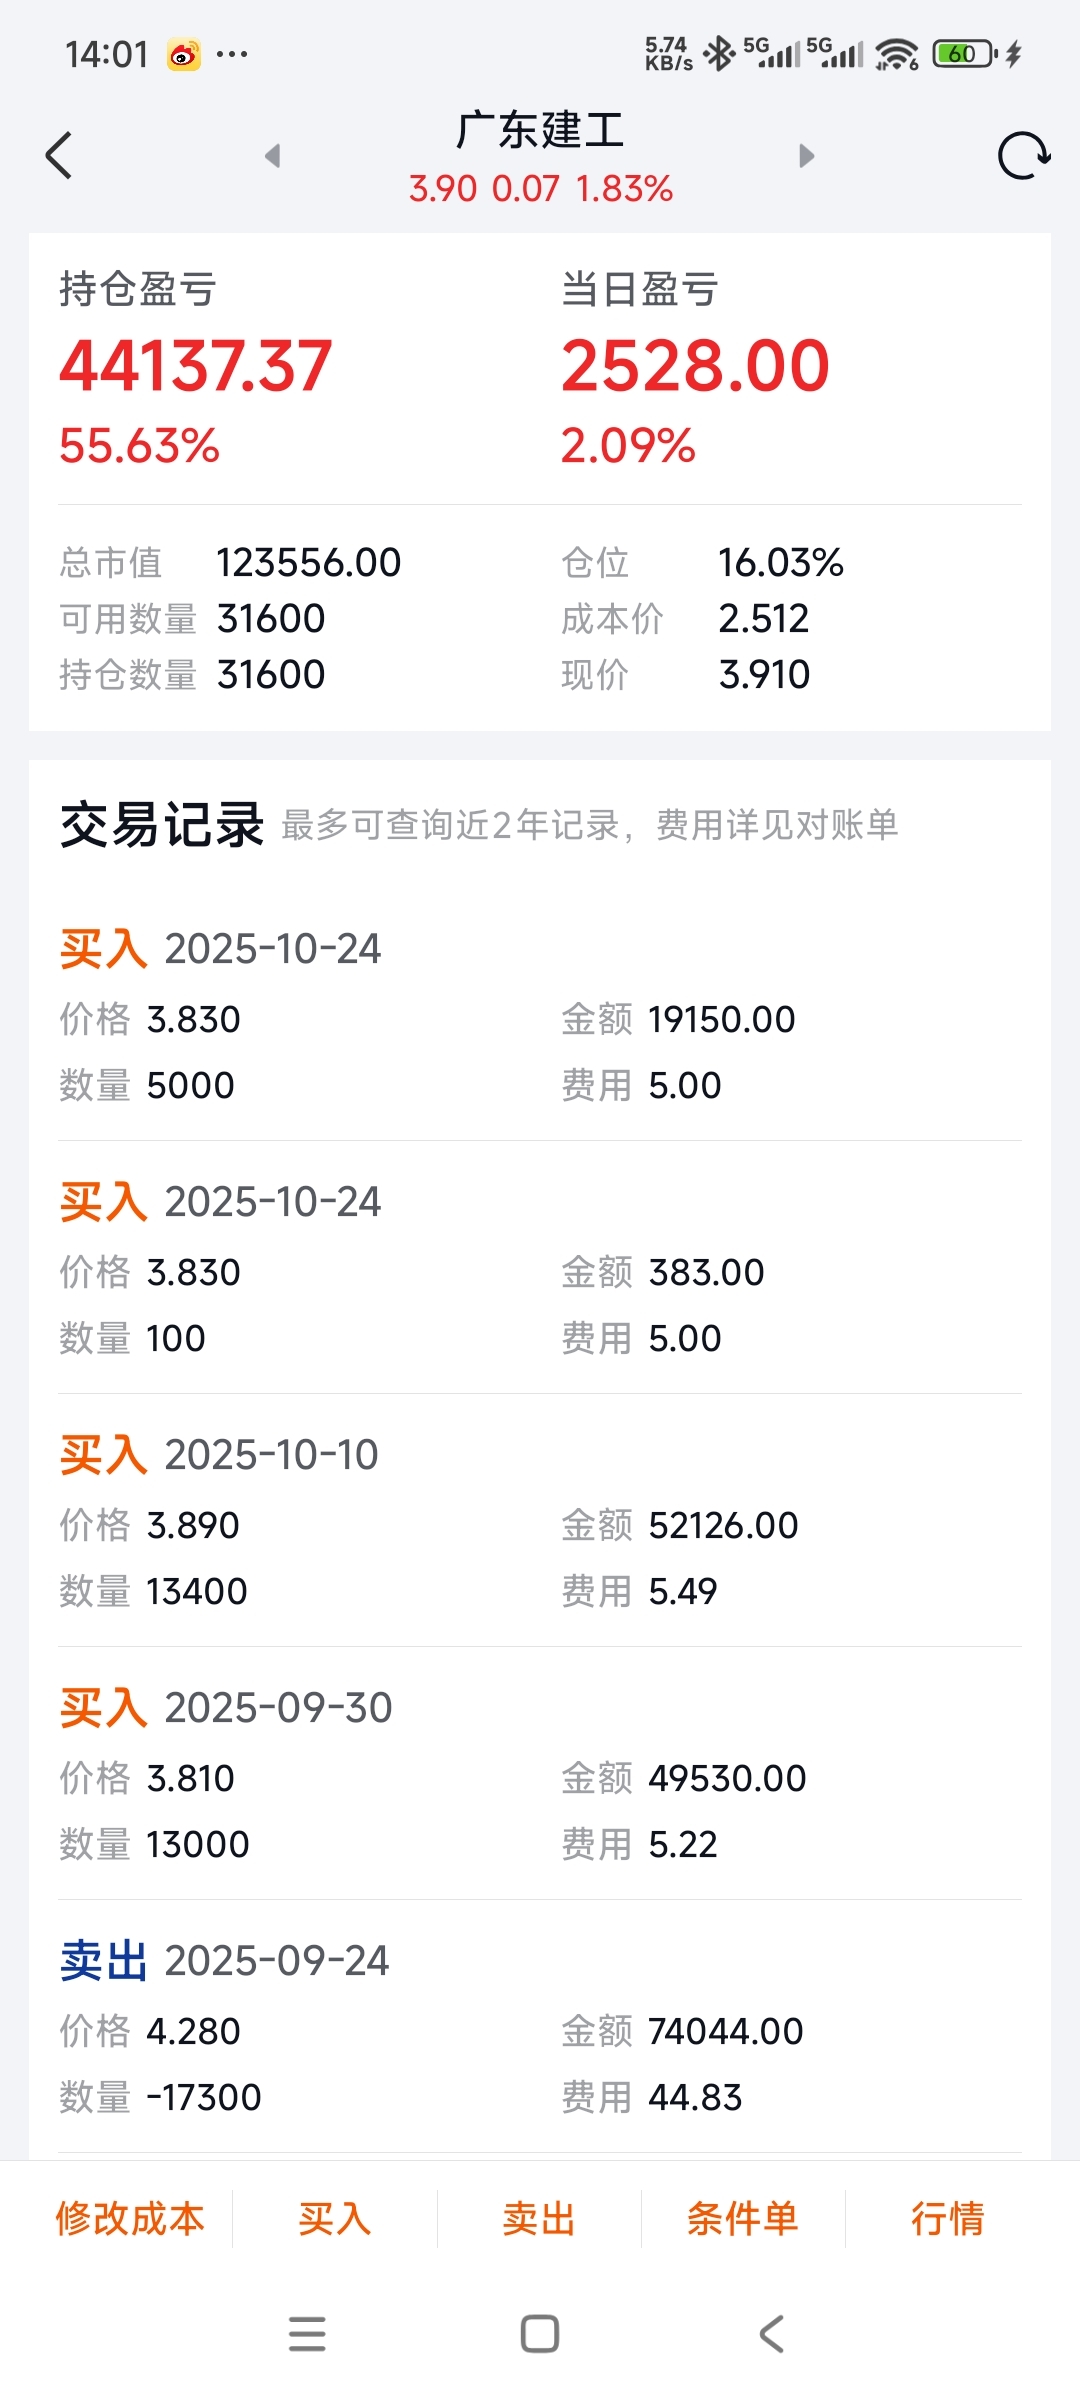The height and width of the screenshot is (2400, 1080).
Task: Open the 2025-10-24 buy record of 5000 shares
Action: tap(540, 1017)
